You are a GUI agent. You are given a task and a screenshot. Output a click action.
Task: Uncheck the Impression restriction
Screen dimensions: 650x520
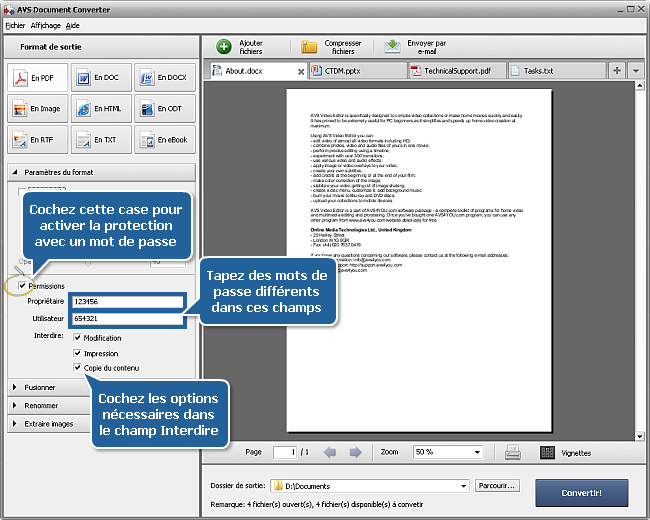click(x=77, y=353)
